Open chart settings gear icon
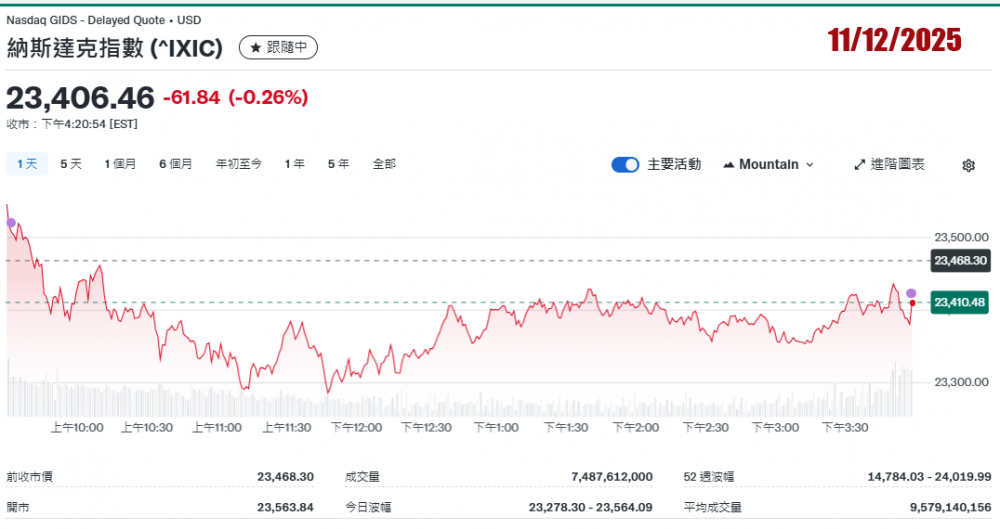The height and width of the screenshot is (529, 1000). point(968,165)
